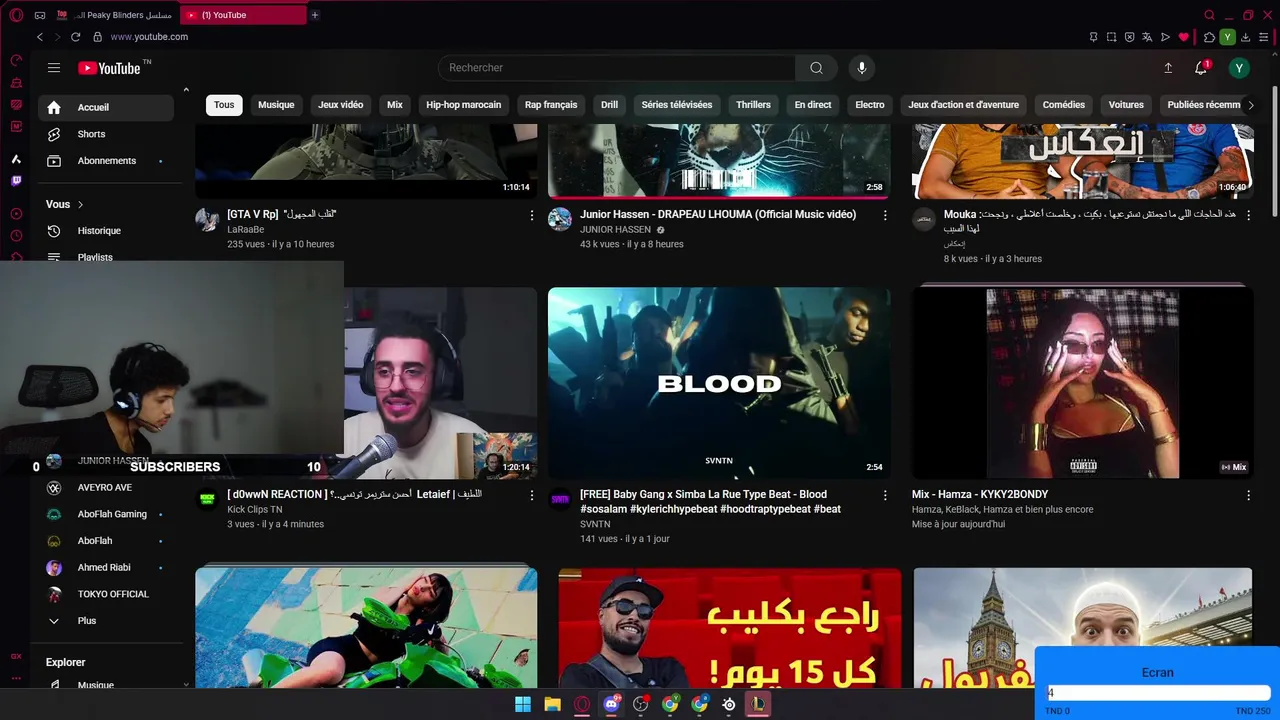Open TOKYO OFFICIAL channel subscription

(106, 594)
